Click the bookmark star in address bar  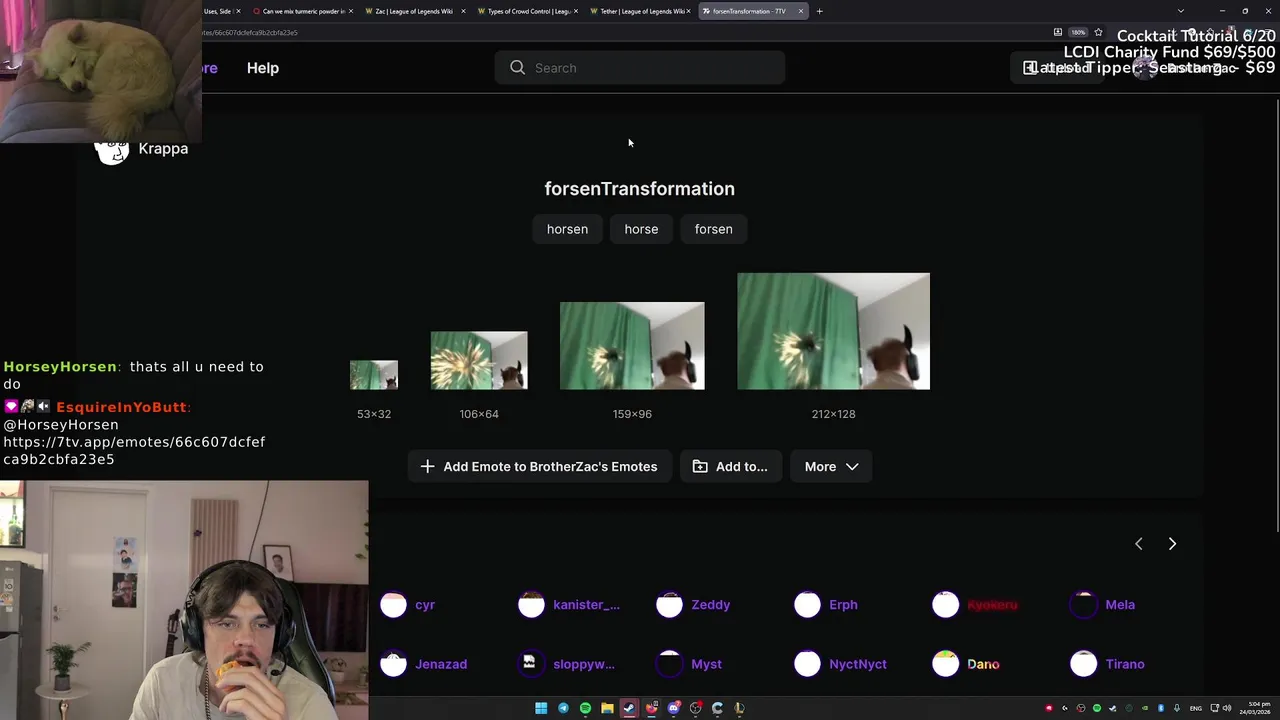(1098, 32)
